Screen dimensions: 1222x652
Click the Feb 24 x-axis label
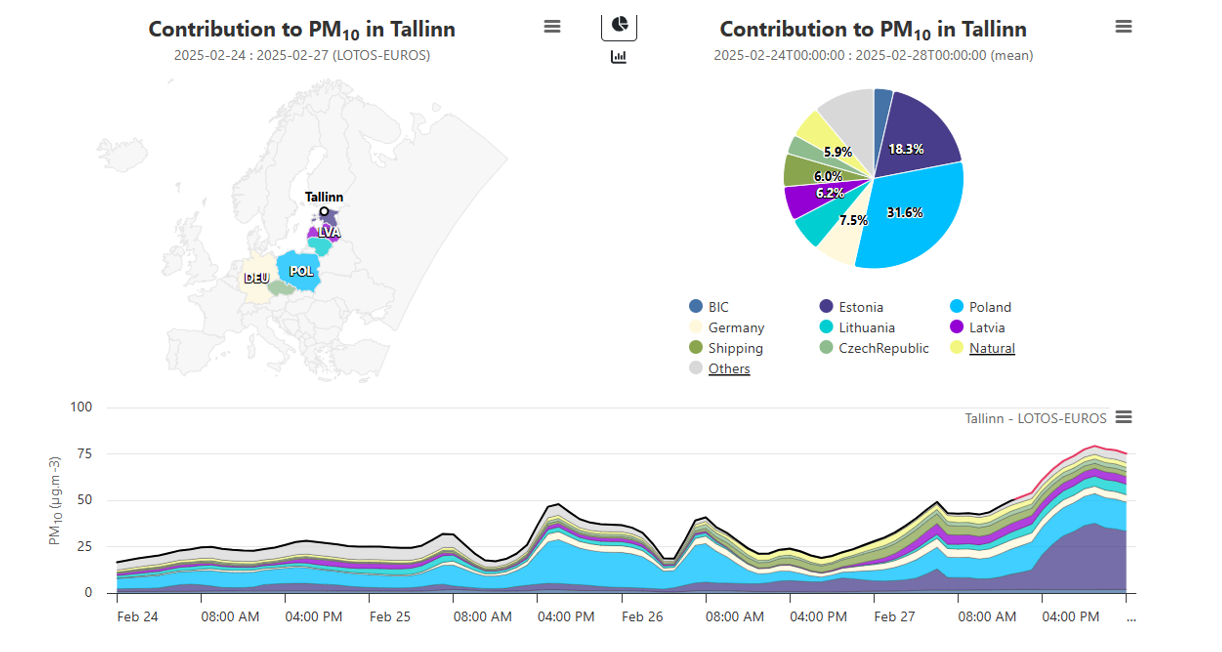point(138,617)
